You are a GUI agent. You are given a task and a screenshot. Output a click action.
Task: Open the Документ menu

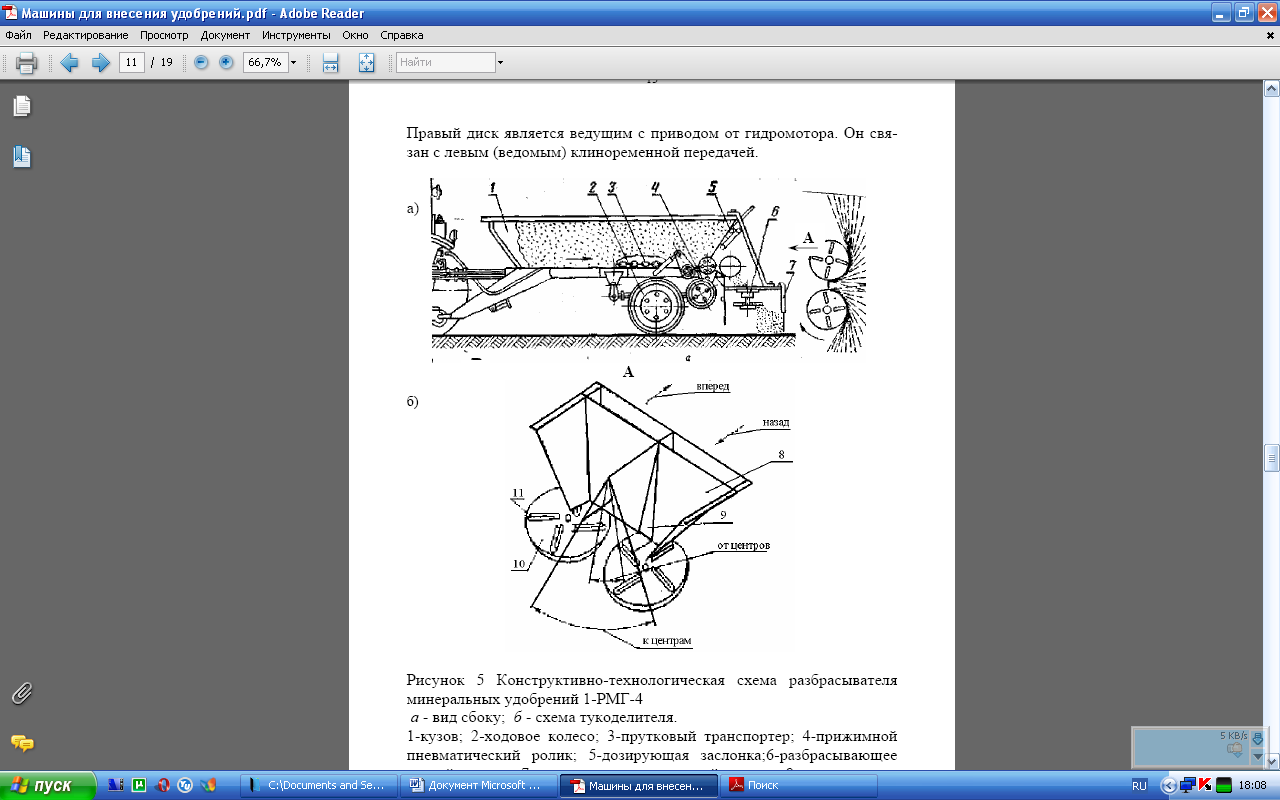pos(225,35)
